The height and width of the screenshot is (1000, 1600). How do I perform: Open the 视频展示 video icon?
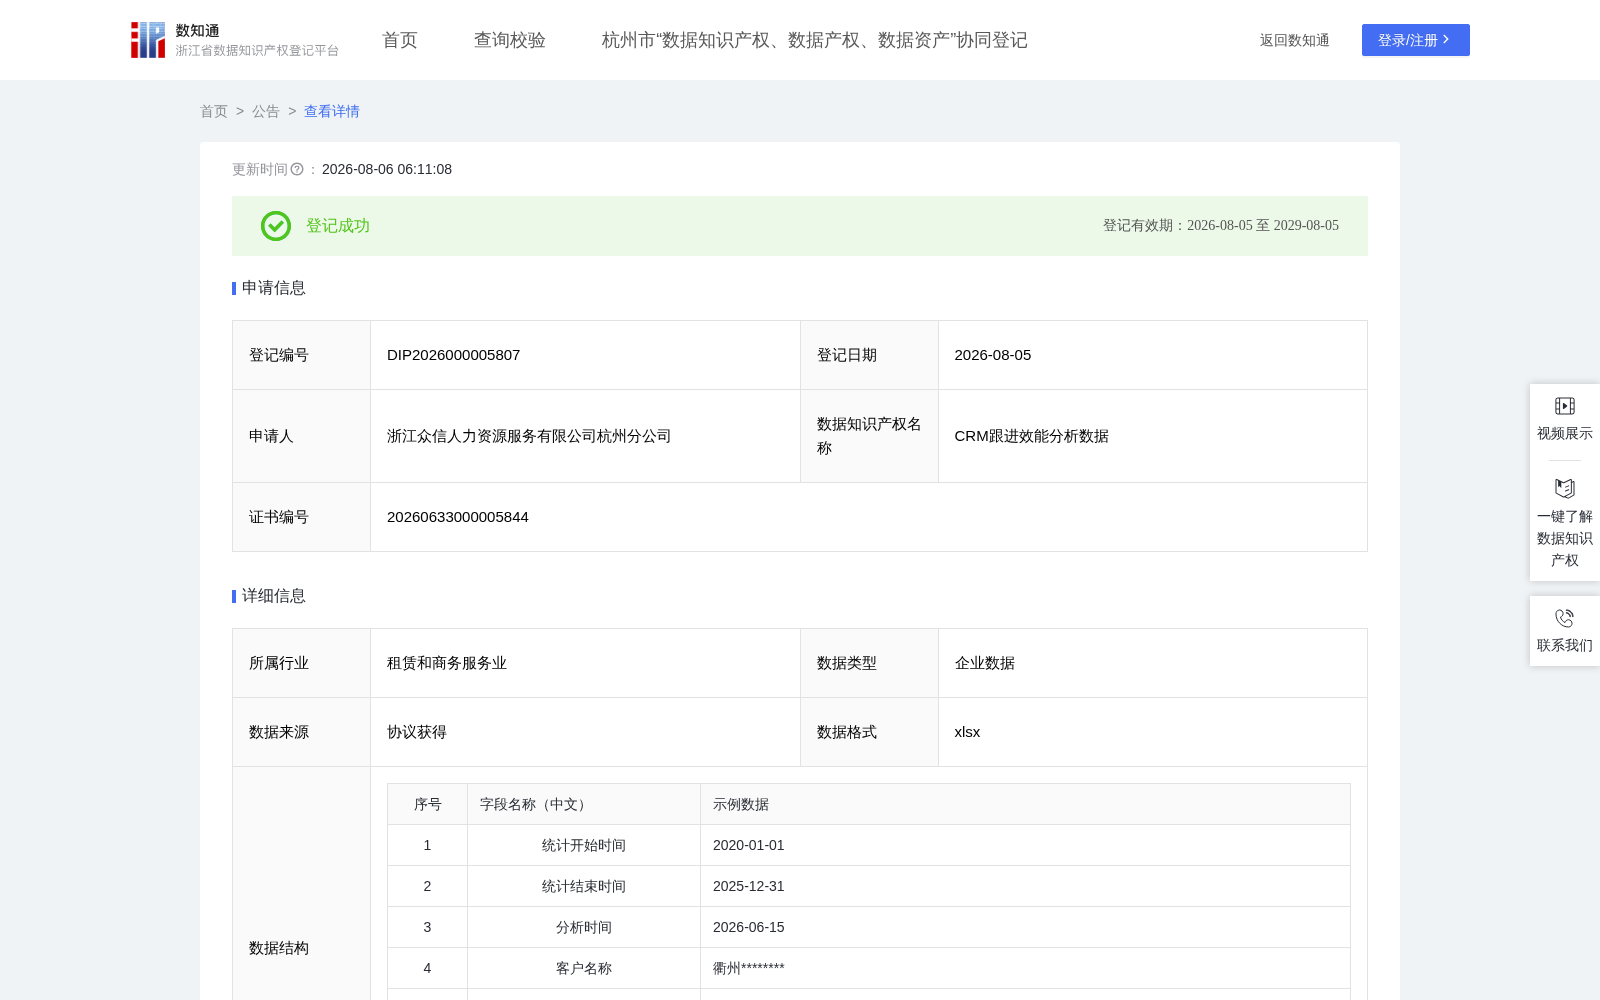pos(1565,406)
